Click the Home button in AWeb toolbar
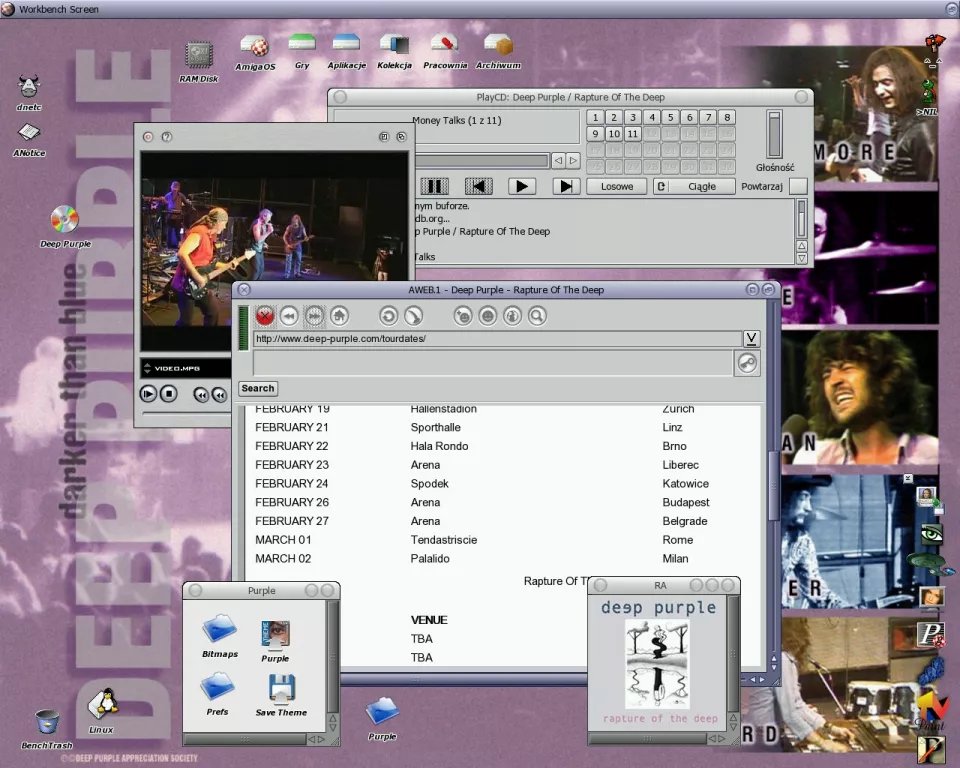This screenshot has width=960, height=768. 339,316
